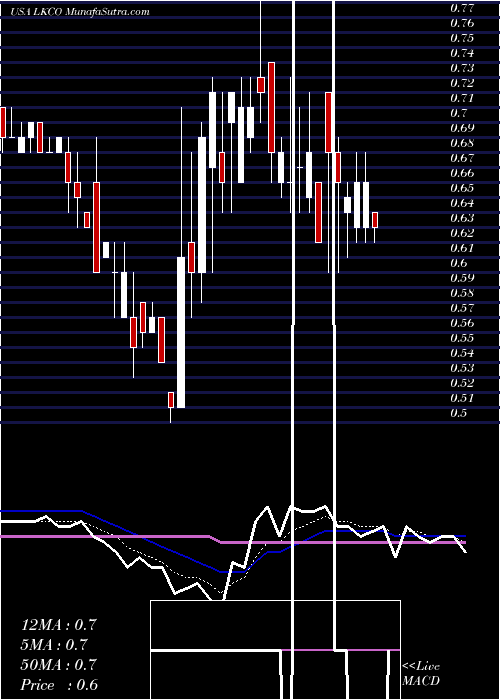
Task: Click the '5MA : 0.7' indicator text
Action: point(54,645)
